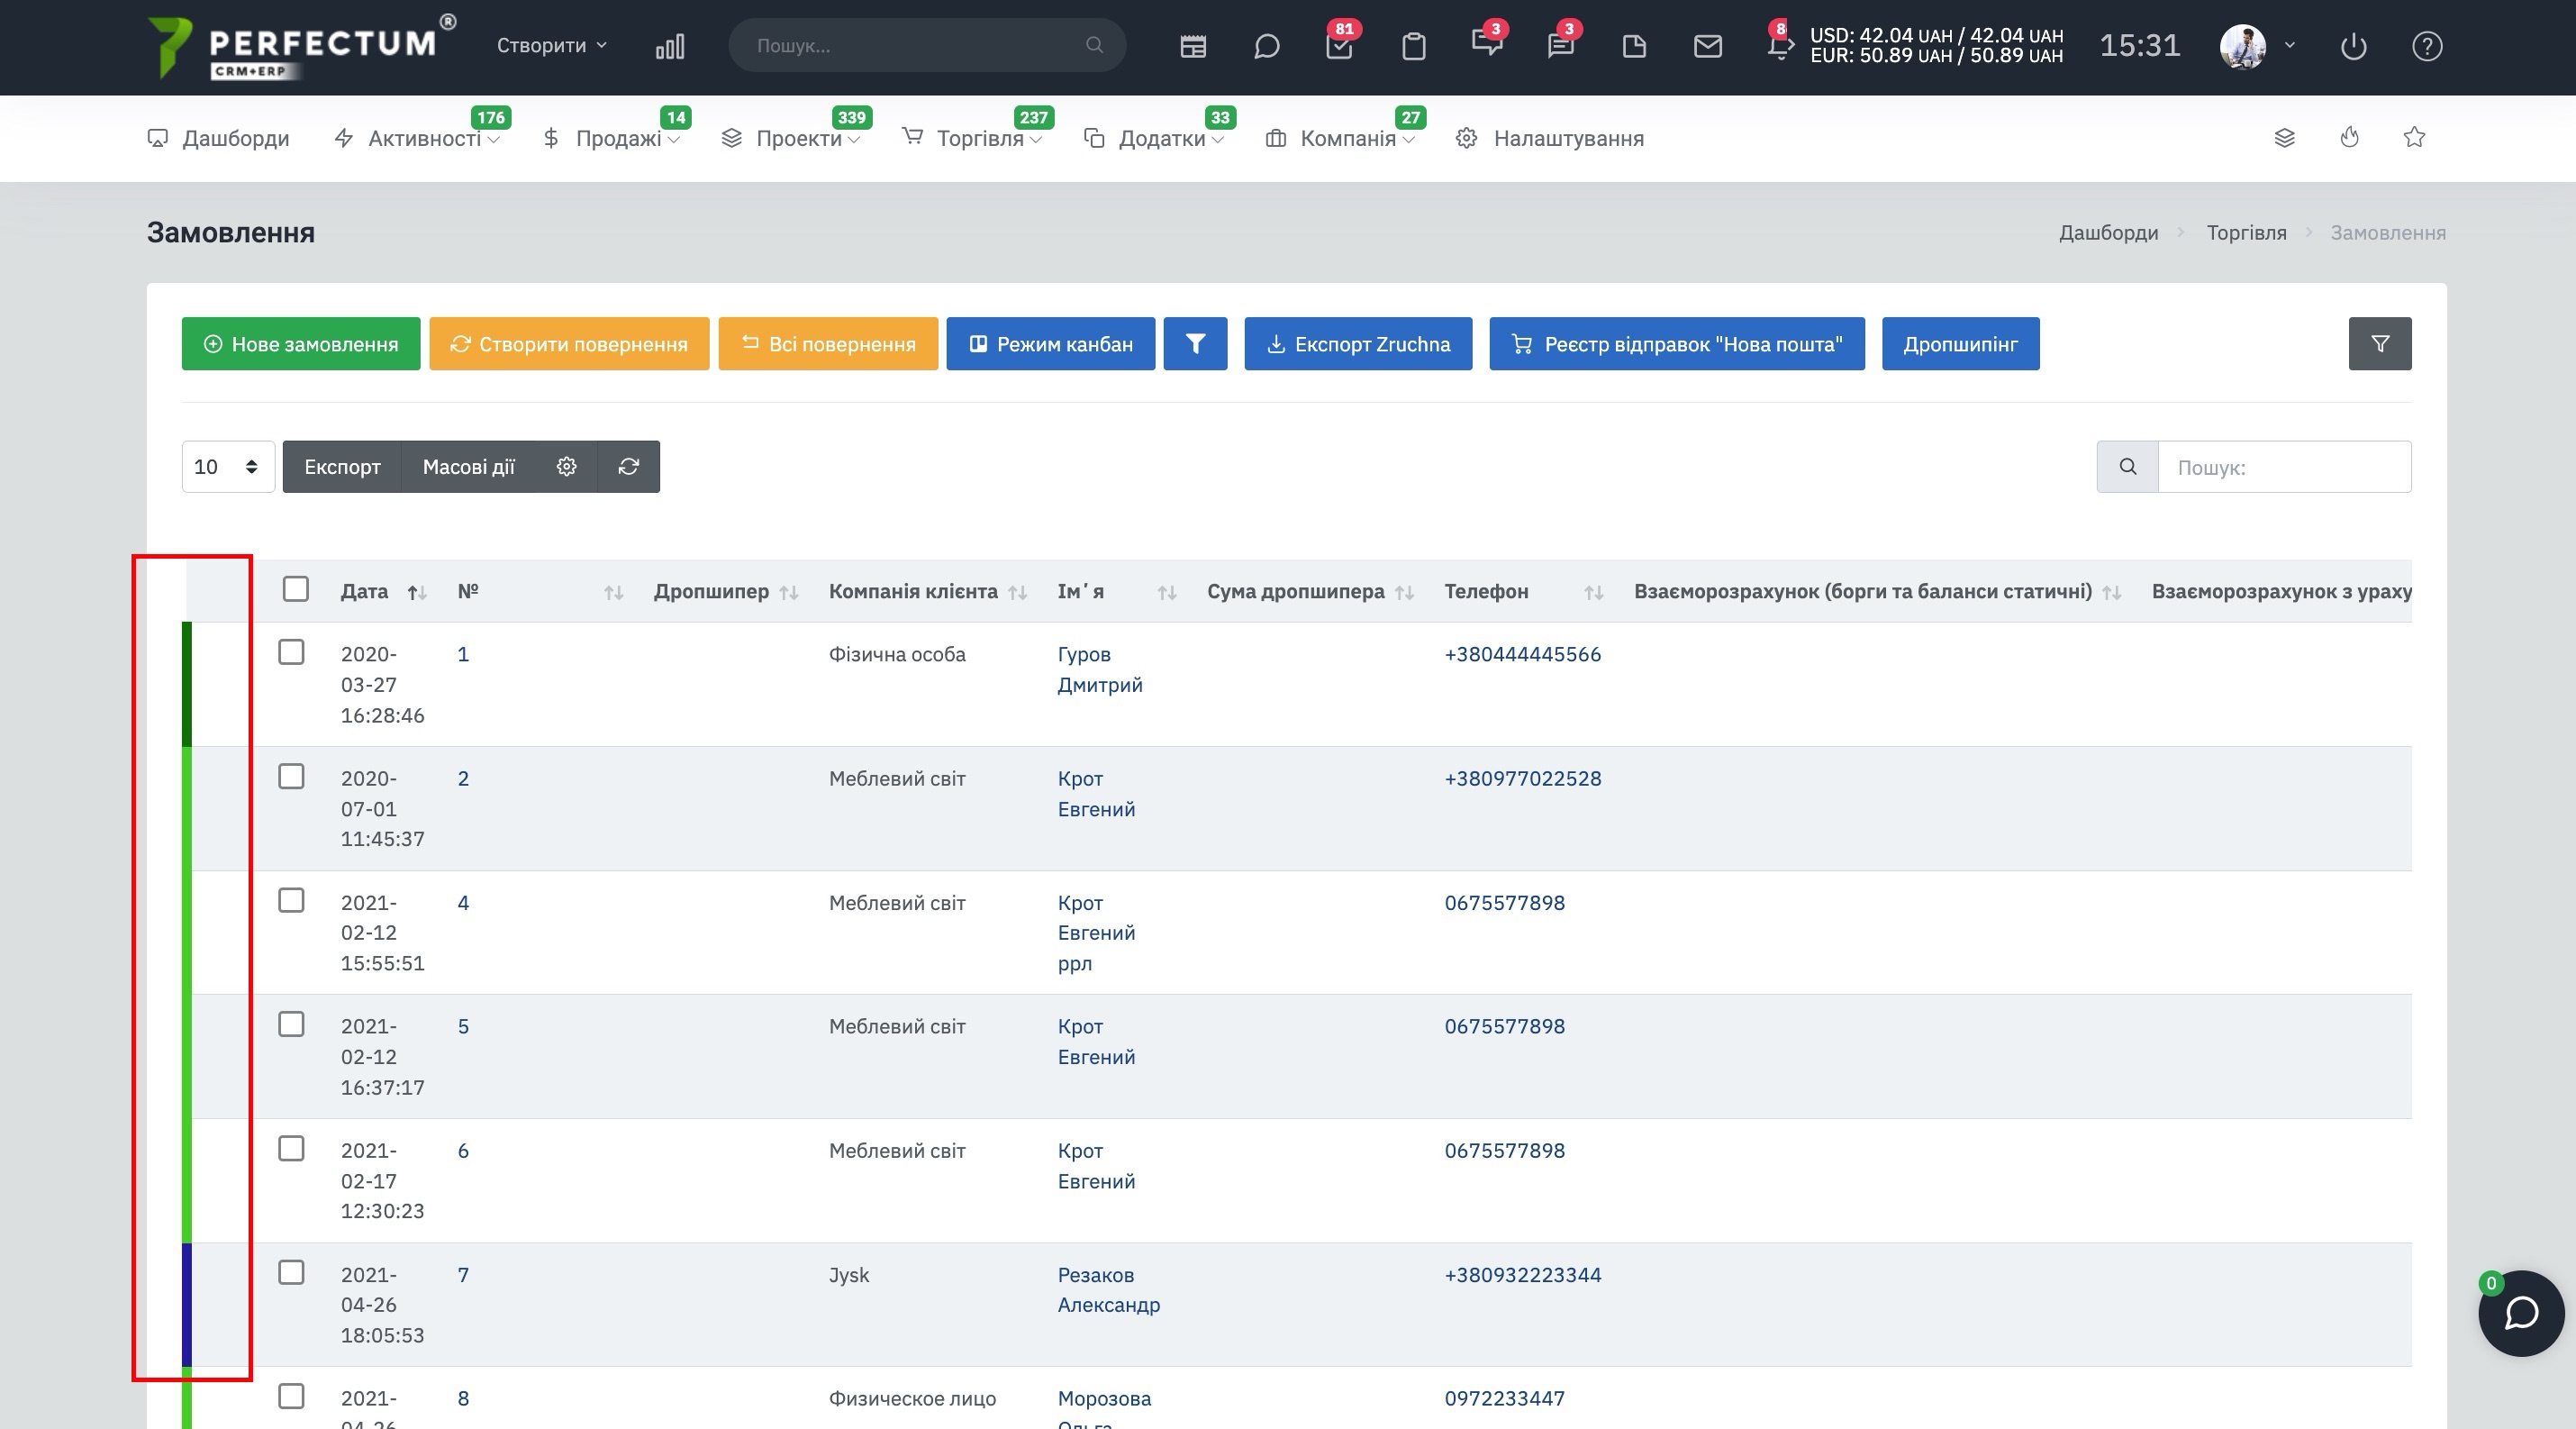Open Реєстр відправок "Нова пошта"
2576x1429 pixels.
[1677, 344]
